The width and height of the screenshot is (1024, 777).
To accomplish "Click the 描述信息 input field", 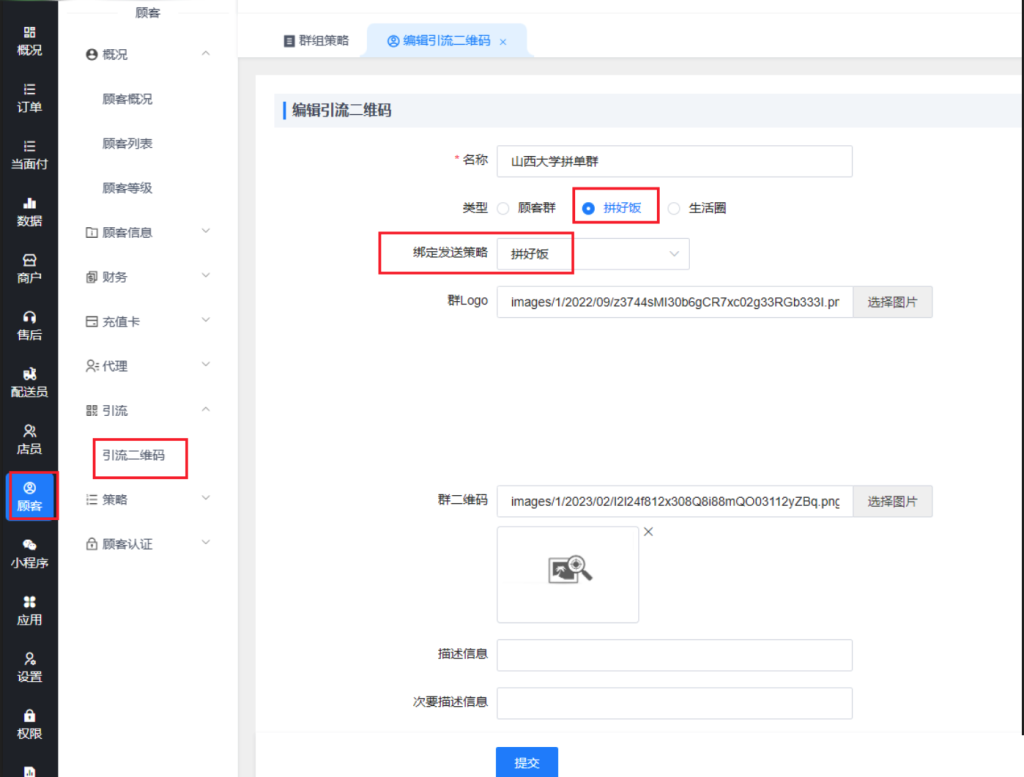I will pos(674,655).
